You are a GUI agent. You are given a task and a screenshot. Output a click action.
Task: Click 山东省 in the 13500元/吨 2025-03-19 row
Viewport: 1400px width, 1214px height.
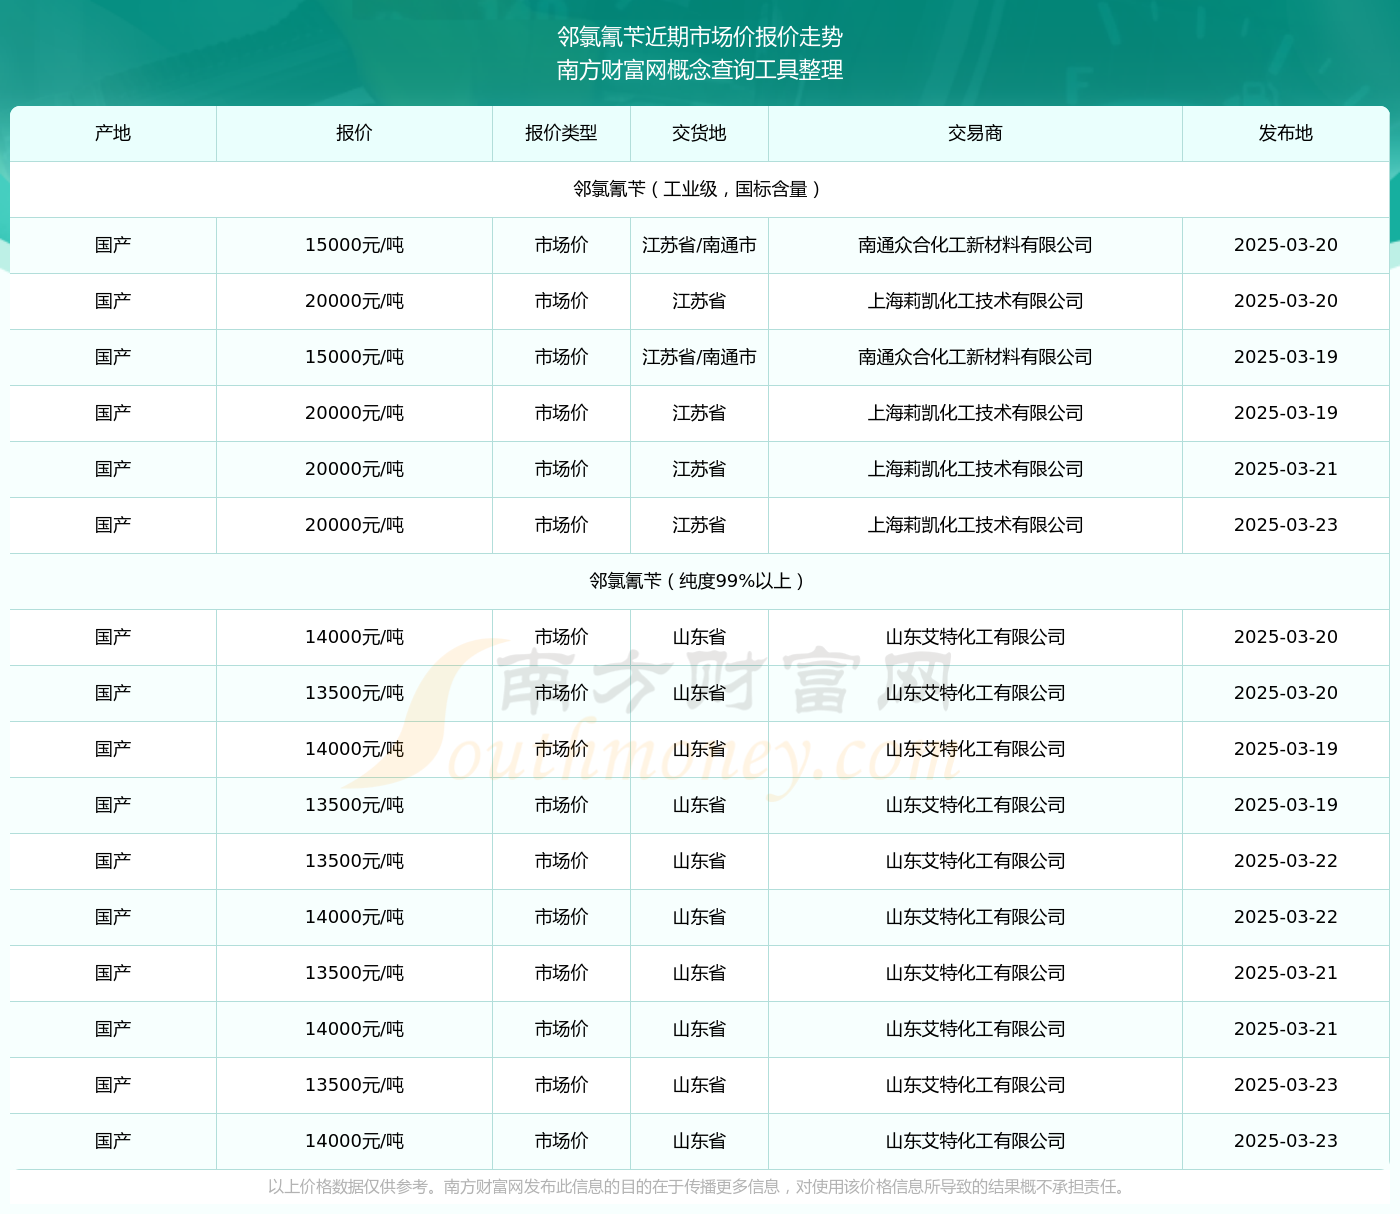point(699,805)
